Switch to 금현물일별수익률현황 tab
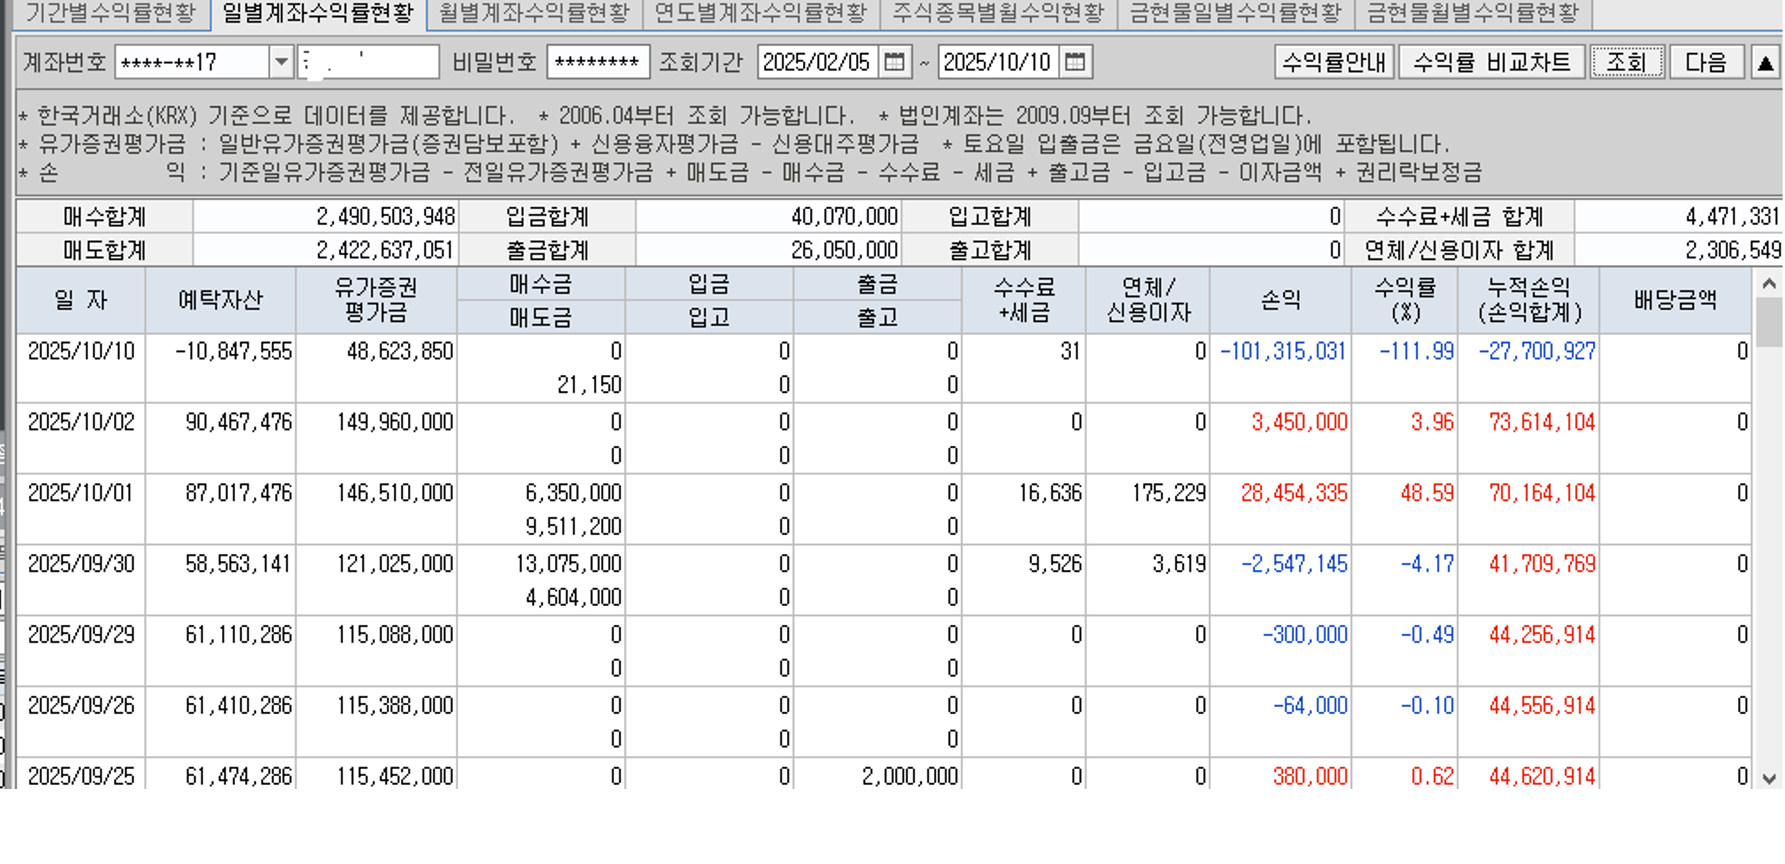 tap(1235, 13)
